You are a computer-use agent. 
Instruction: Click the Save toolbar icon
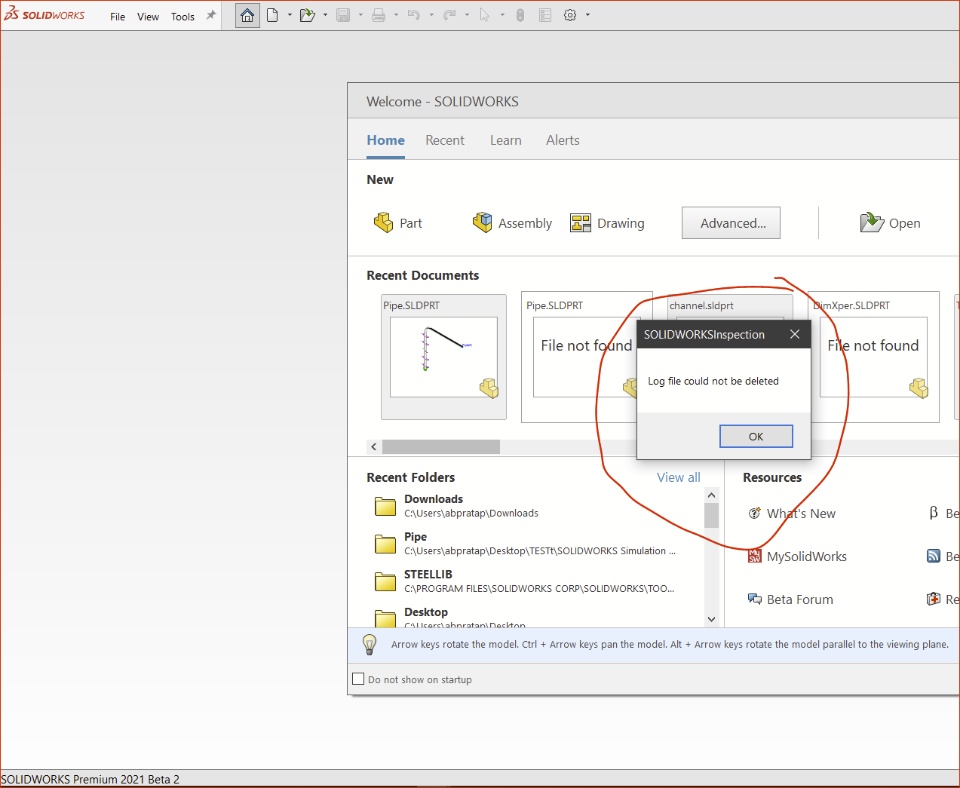click(x=343, y=15)
